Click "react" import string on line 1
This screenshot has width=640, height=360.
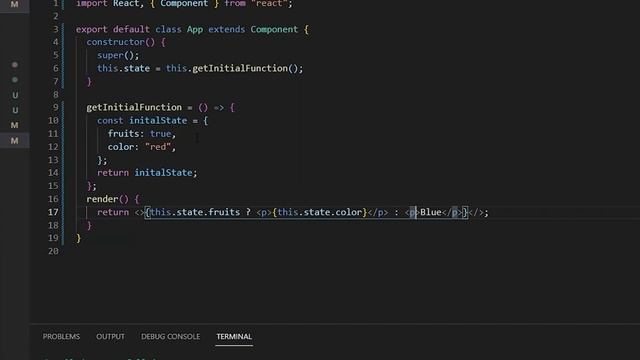pyautogui.click(x=269, y=4)
